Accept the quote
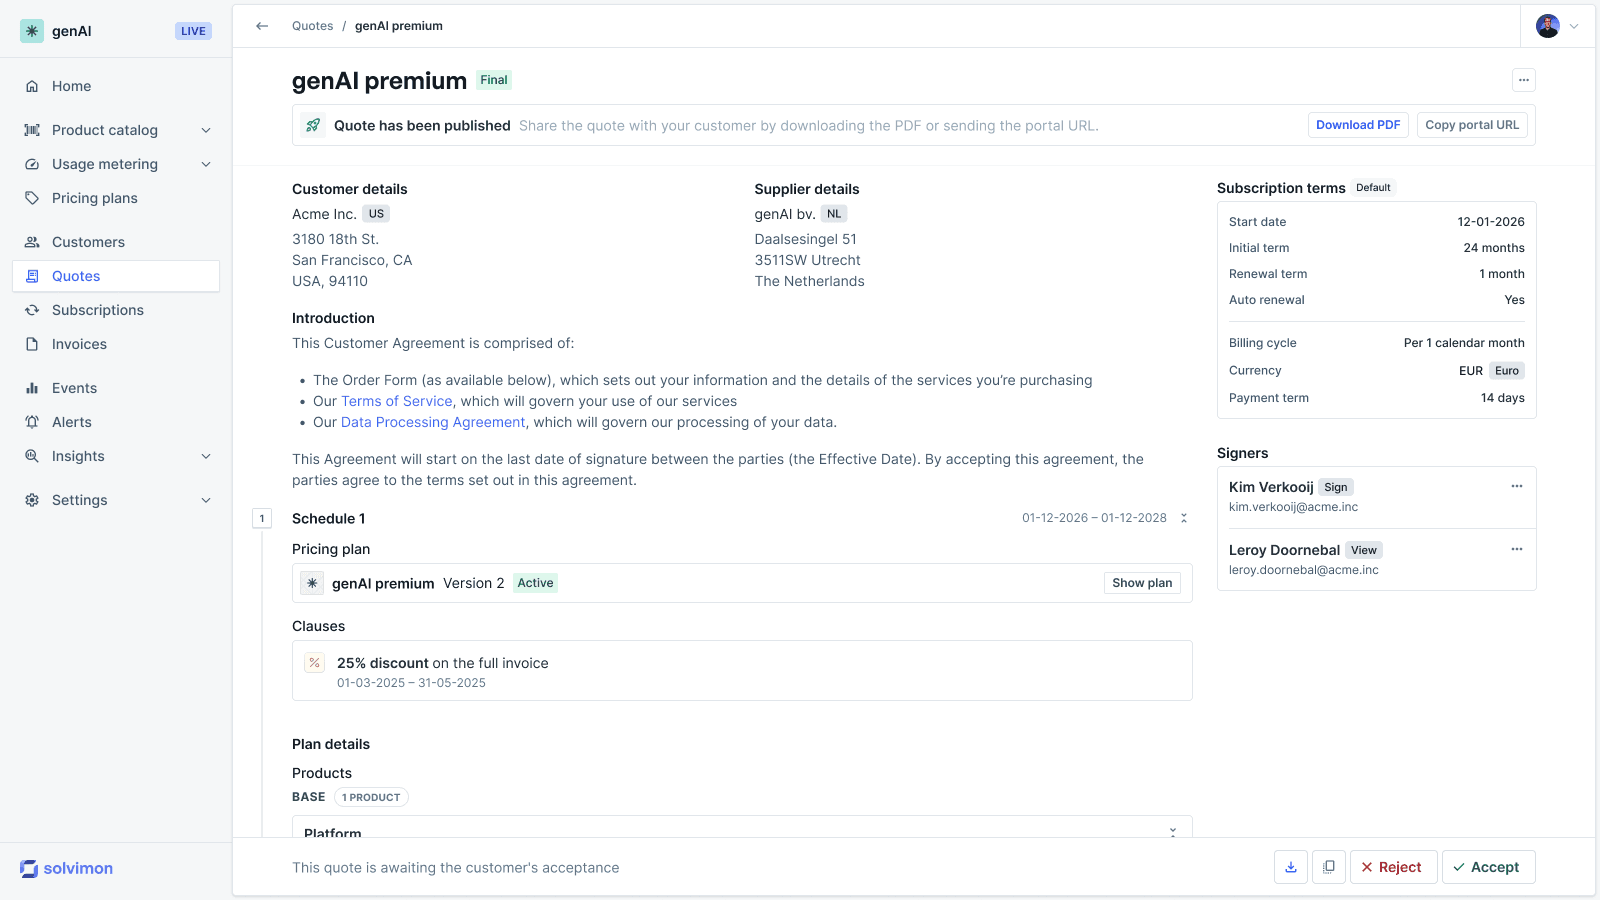1600x900 pixels. pyautogui.click(x=1487, y=867)
